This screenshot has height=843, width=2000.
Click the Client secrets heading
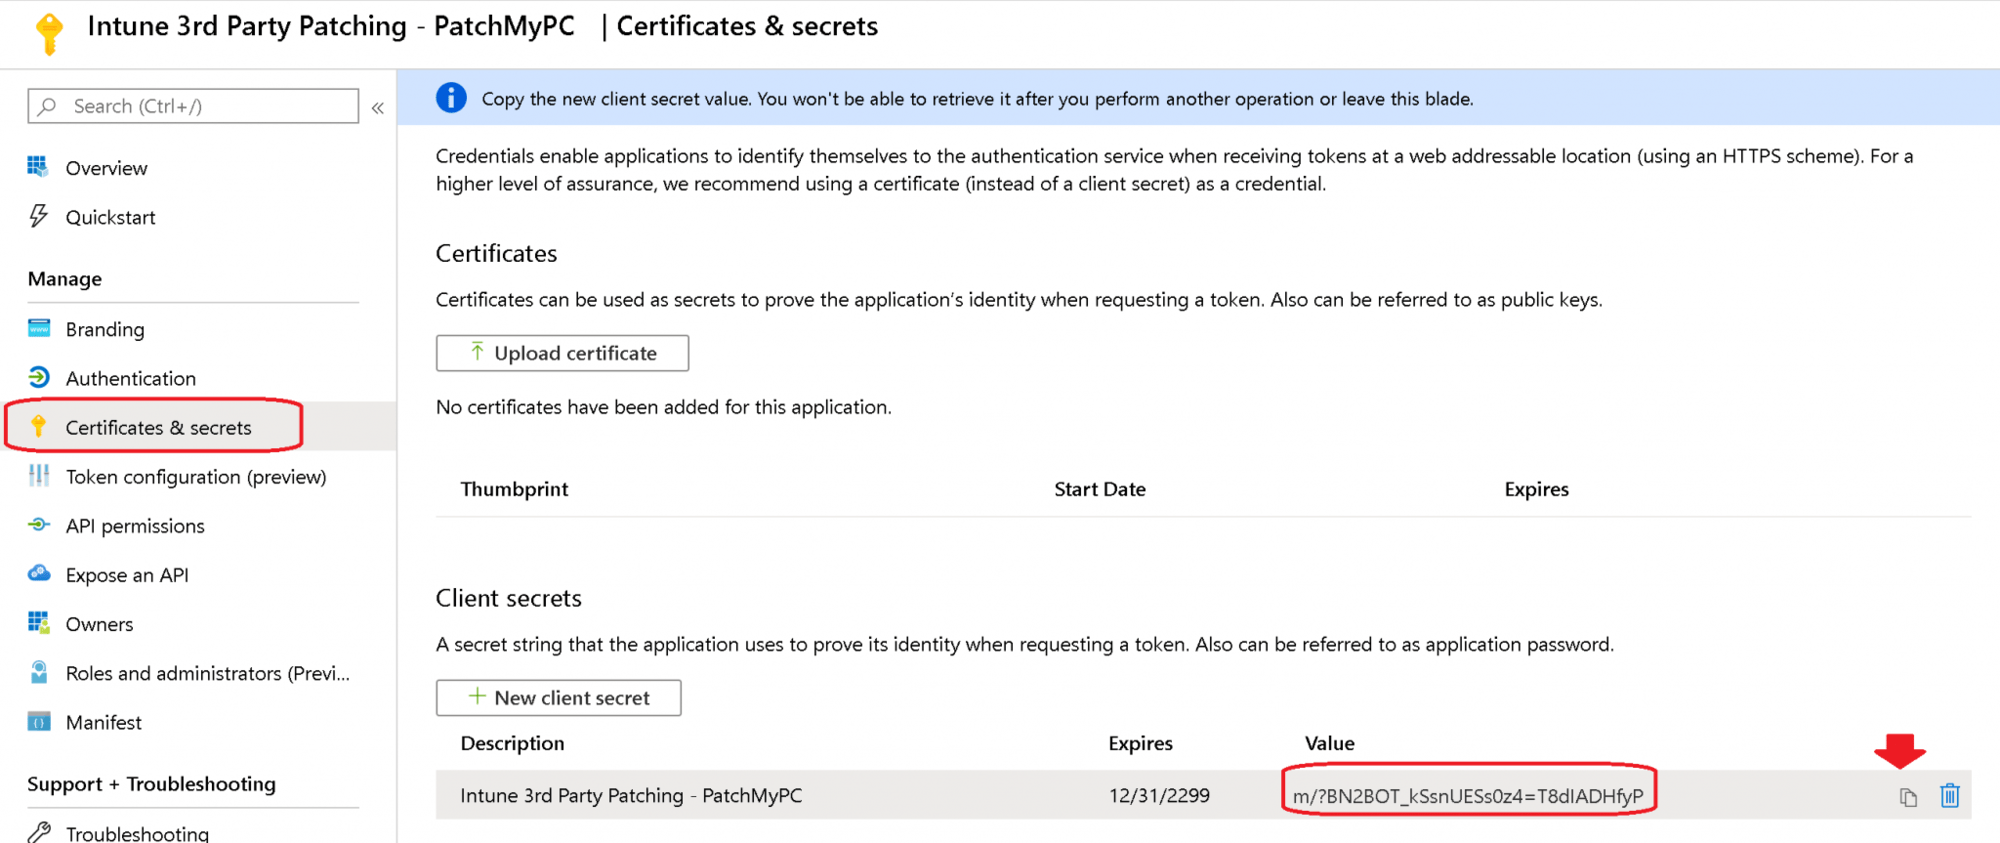point(508,598)
